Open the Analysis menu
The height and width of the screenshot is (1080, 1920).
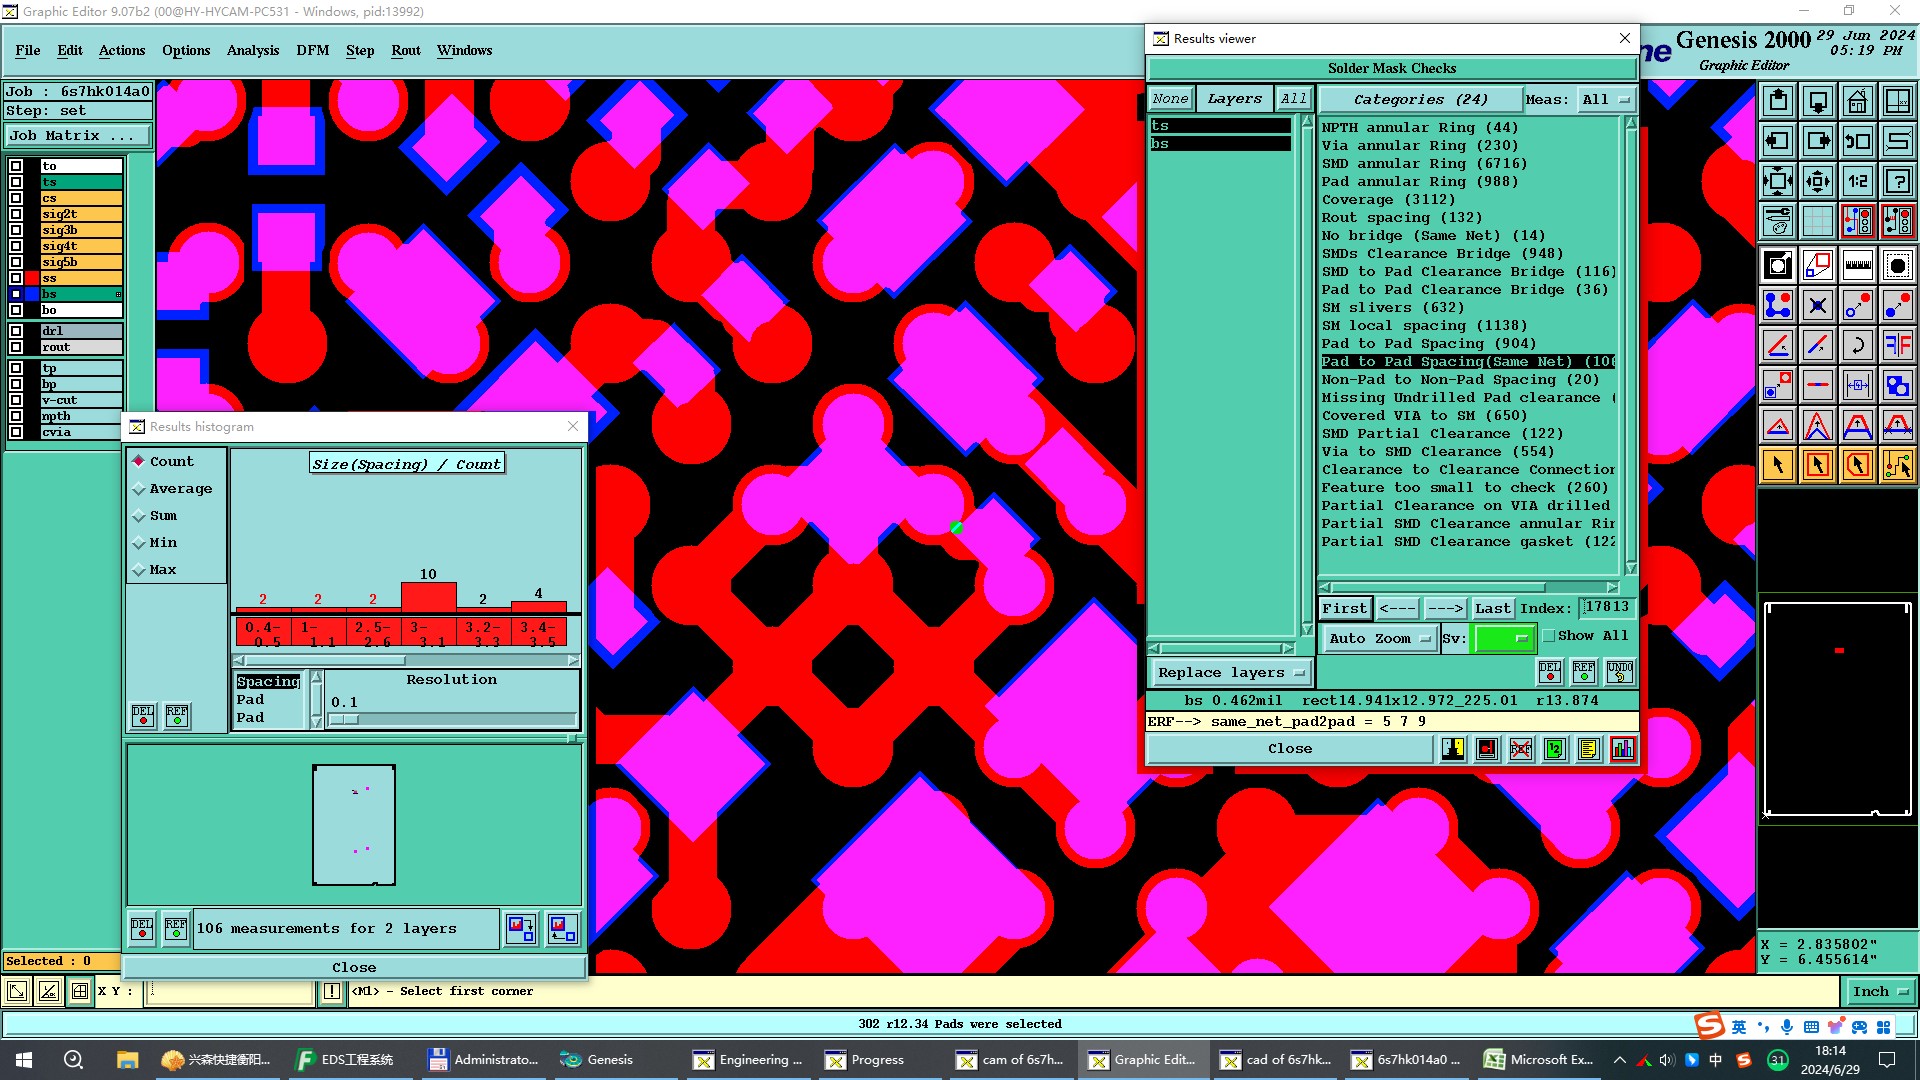252,50
